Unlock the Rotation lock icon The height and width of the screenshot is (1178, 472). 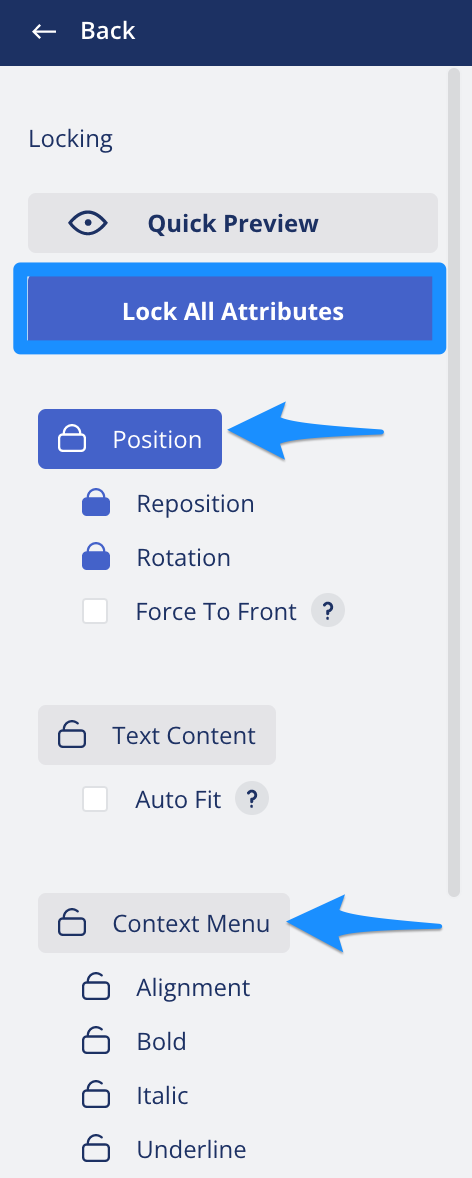pos(96,557)
